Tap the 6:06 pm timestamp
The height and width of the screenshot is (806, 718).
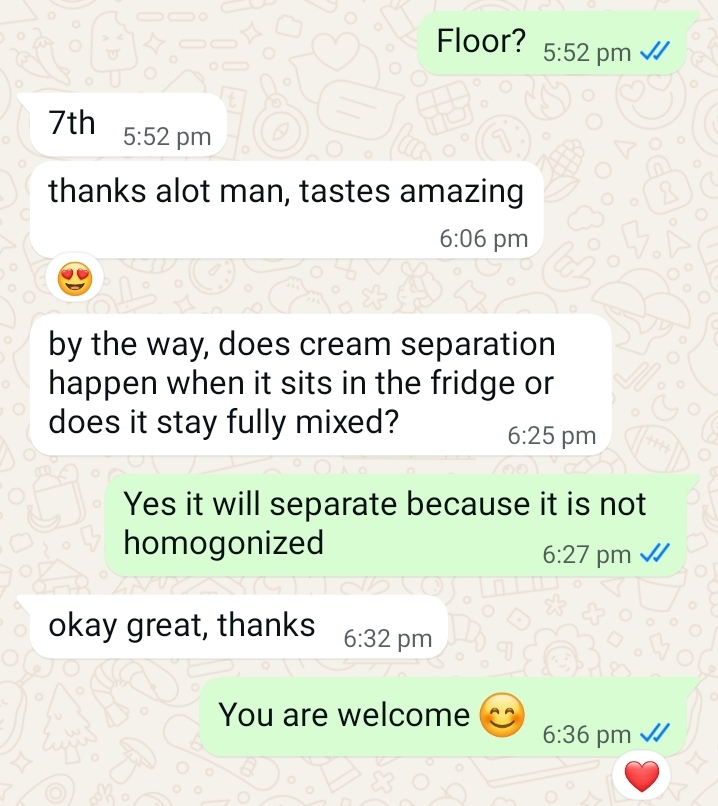click(484, 239)
